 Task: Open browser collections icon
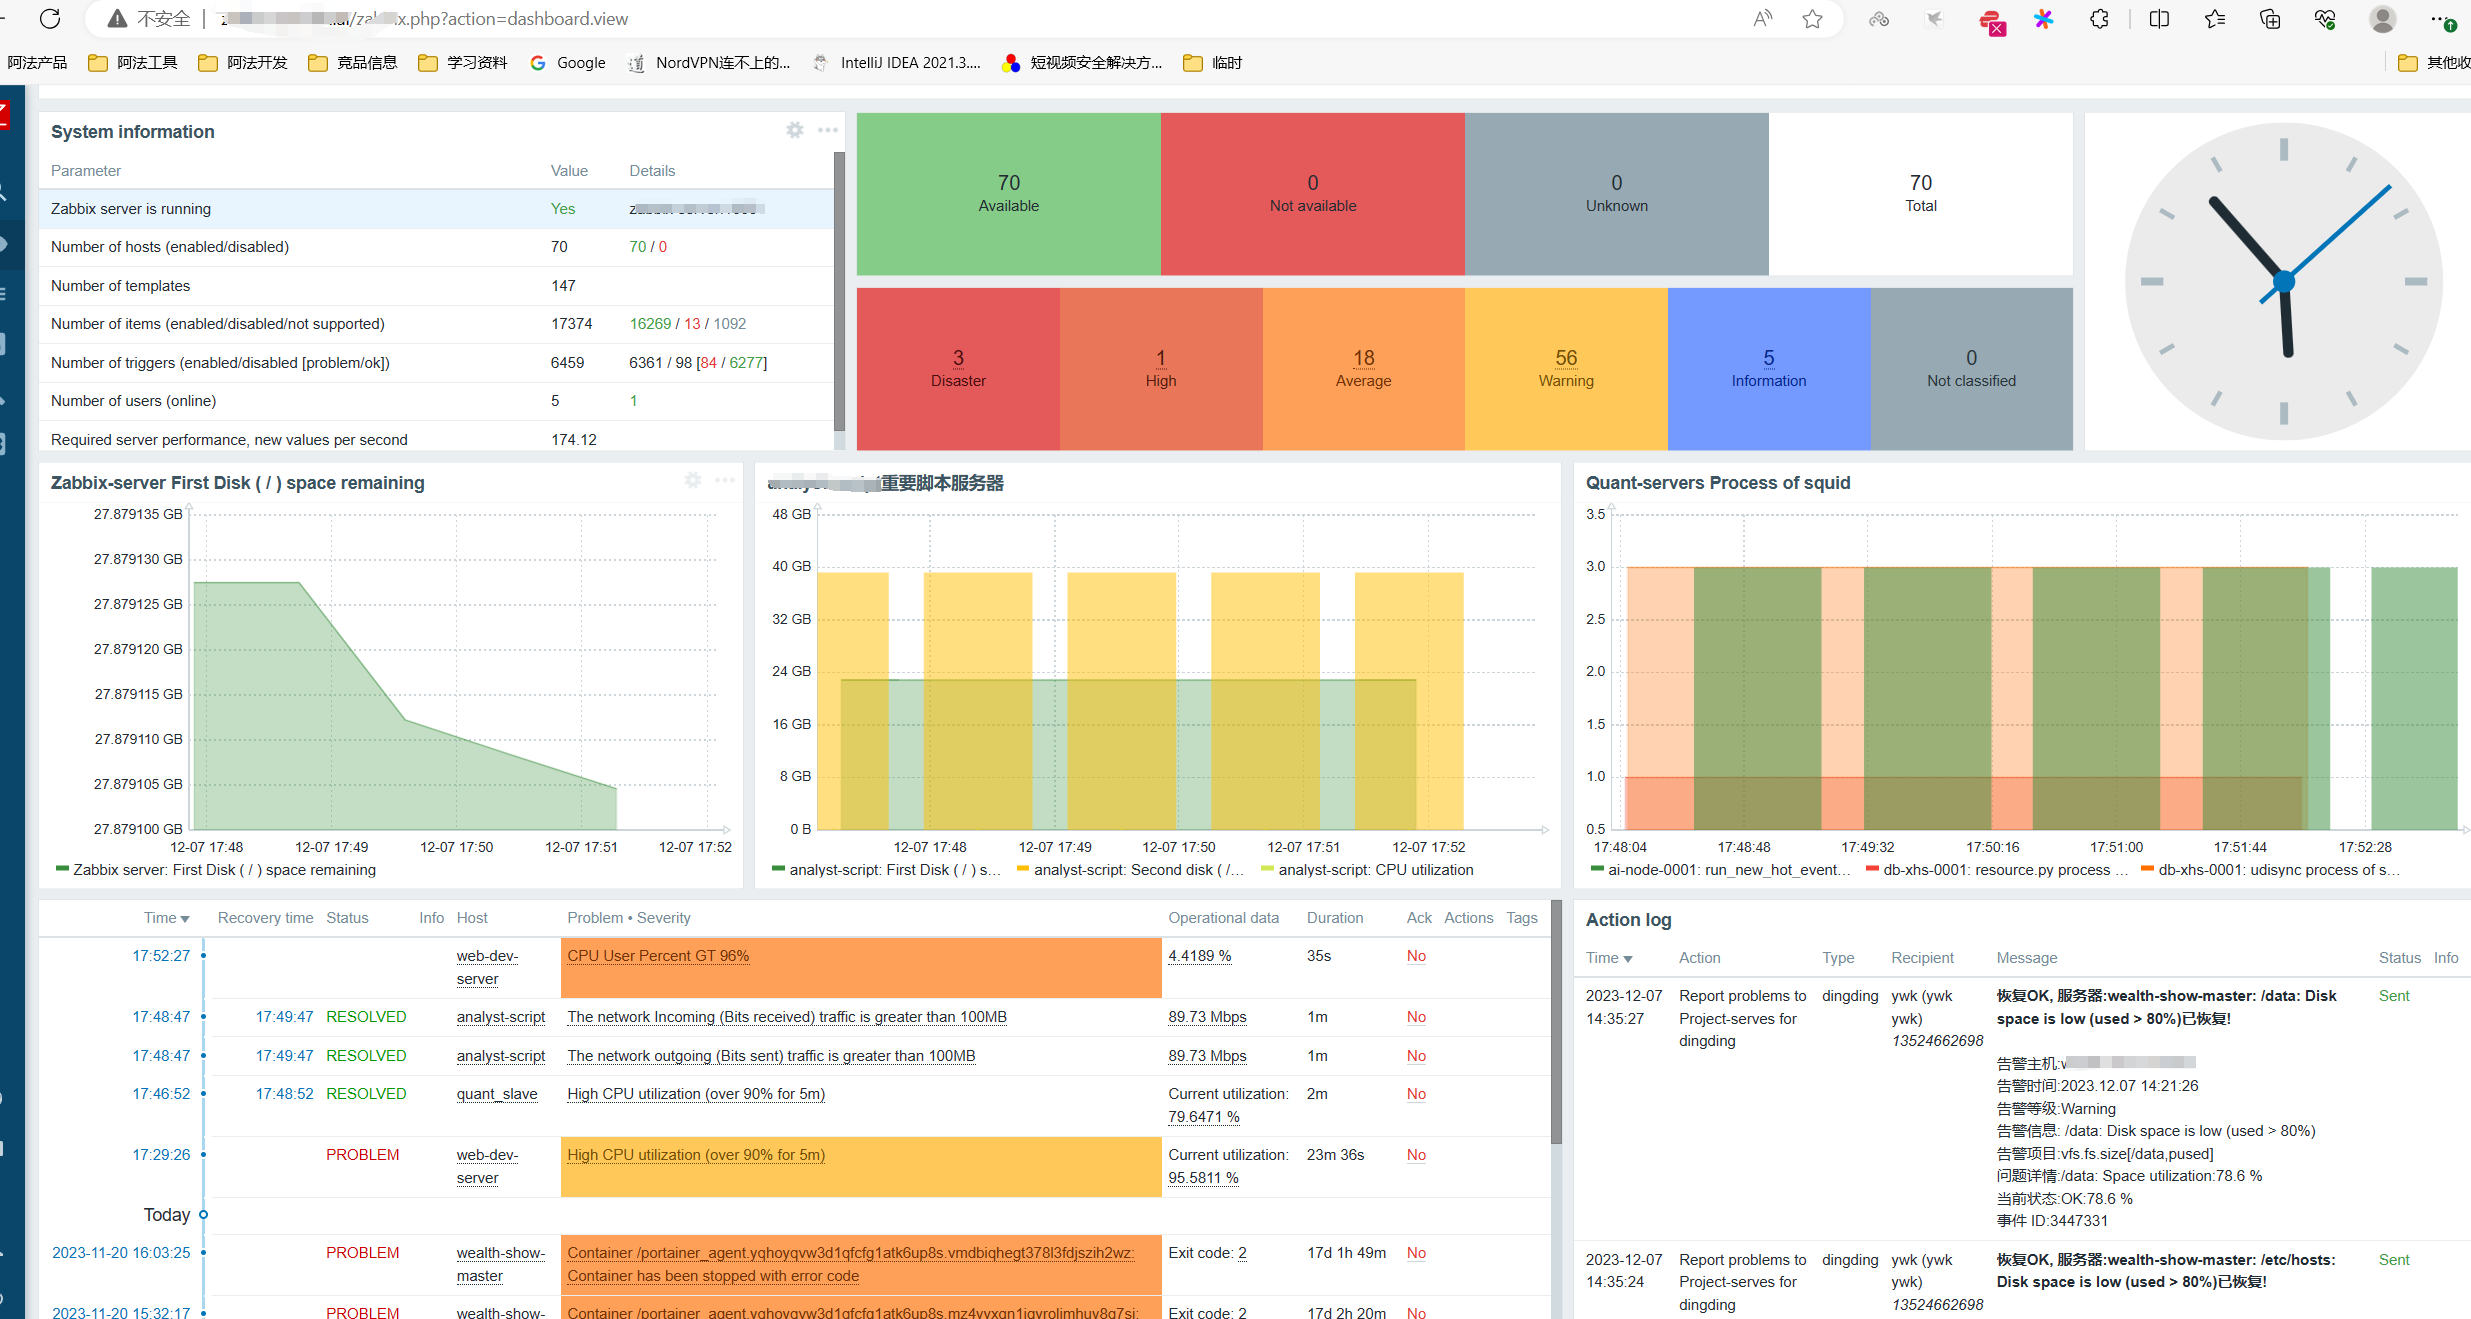(2270, 19)
